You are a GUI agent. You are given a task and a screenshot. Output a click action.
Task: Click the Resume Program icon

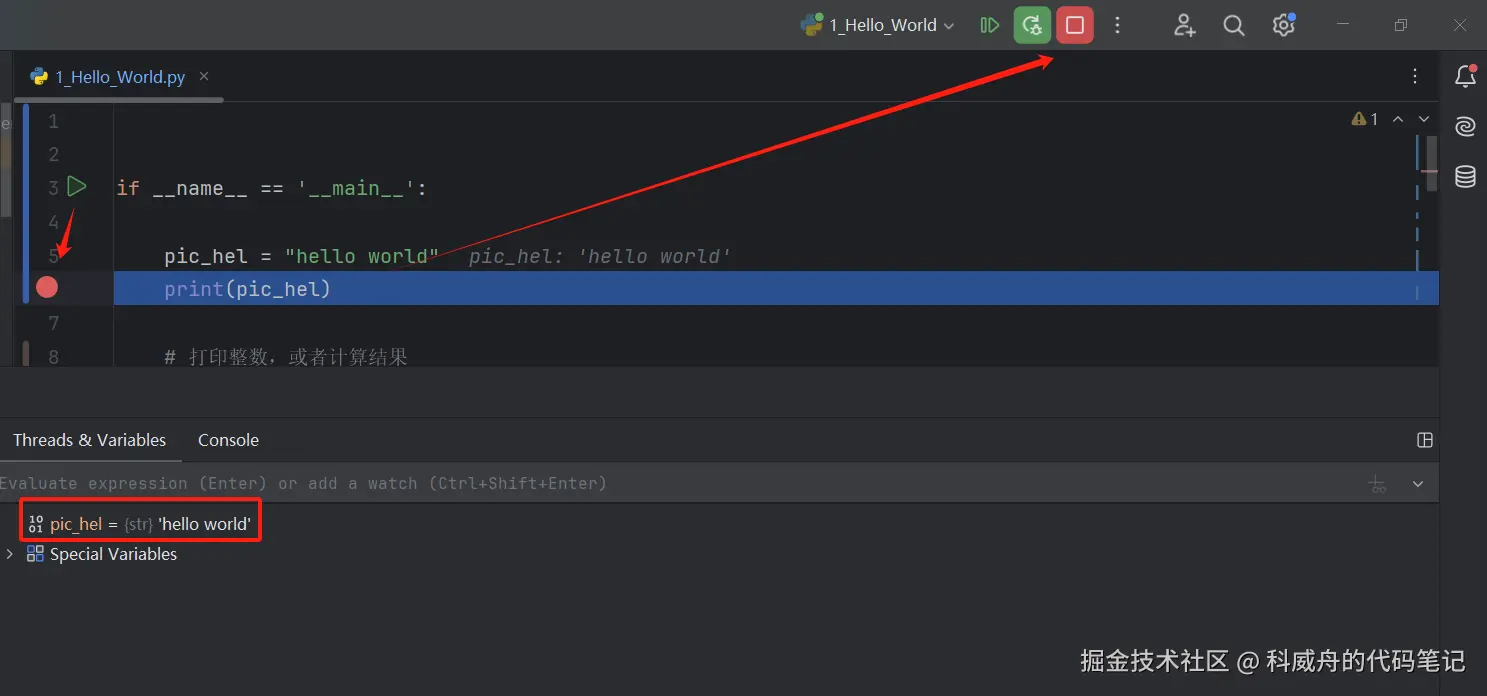[990, 25]
